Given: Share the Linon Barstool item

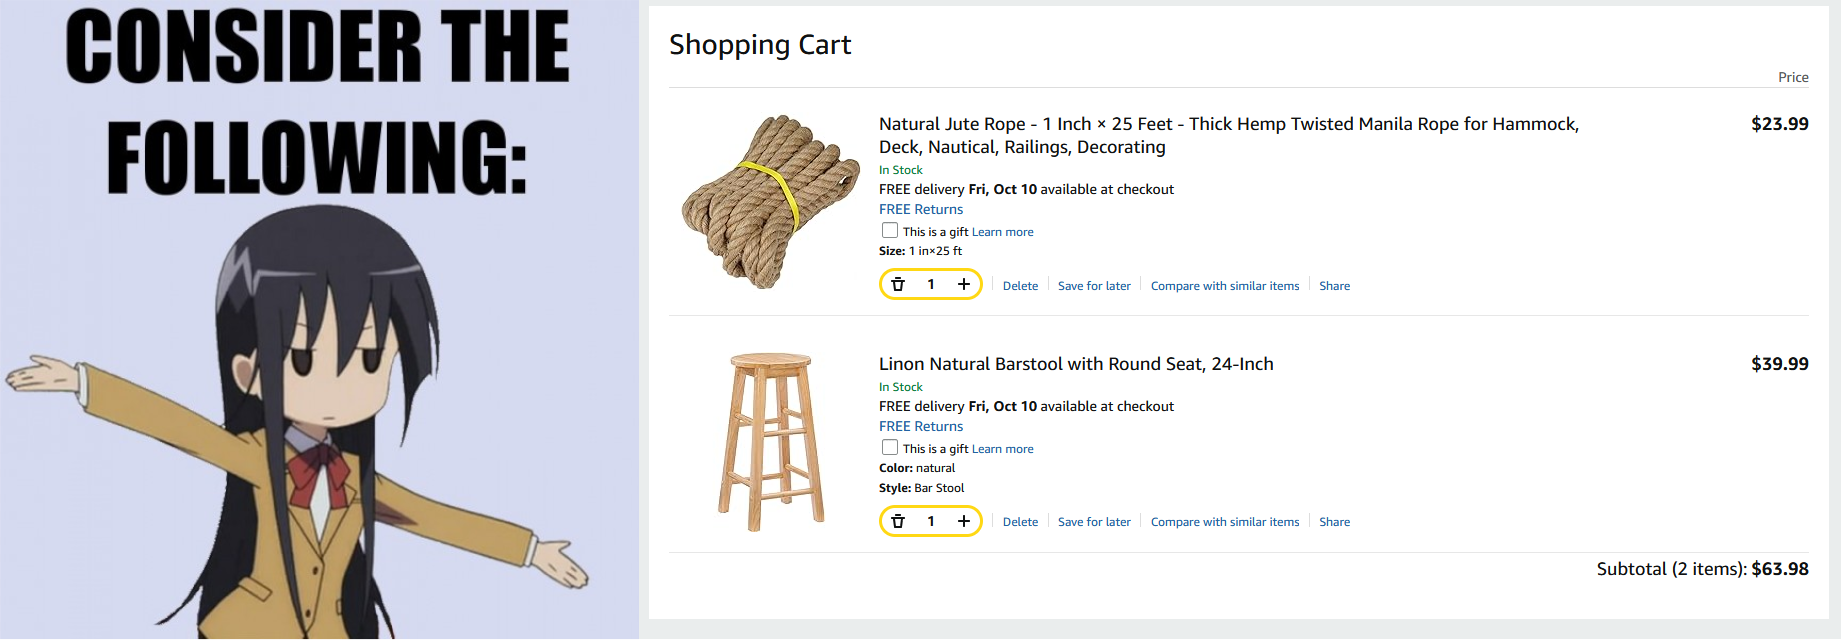Looking at the screenshot, I should 1334,522.
